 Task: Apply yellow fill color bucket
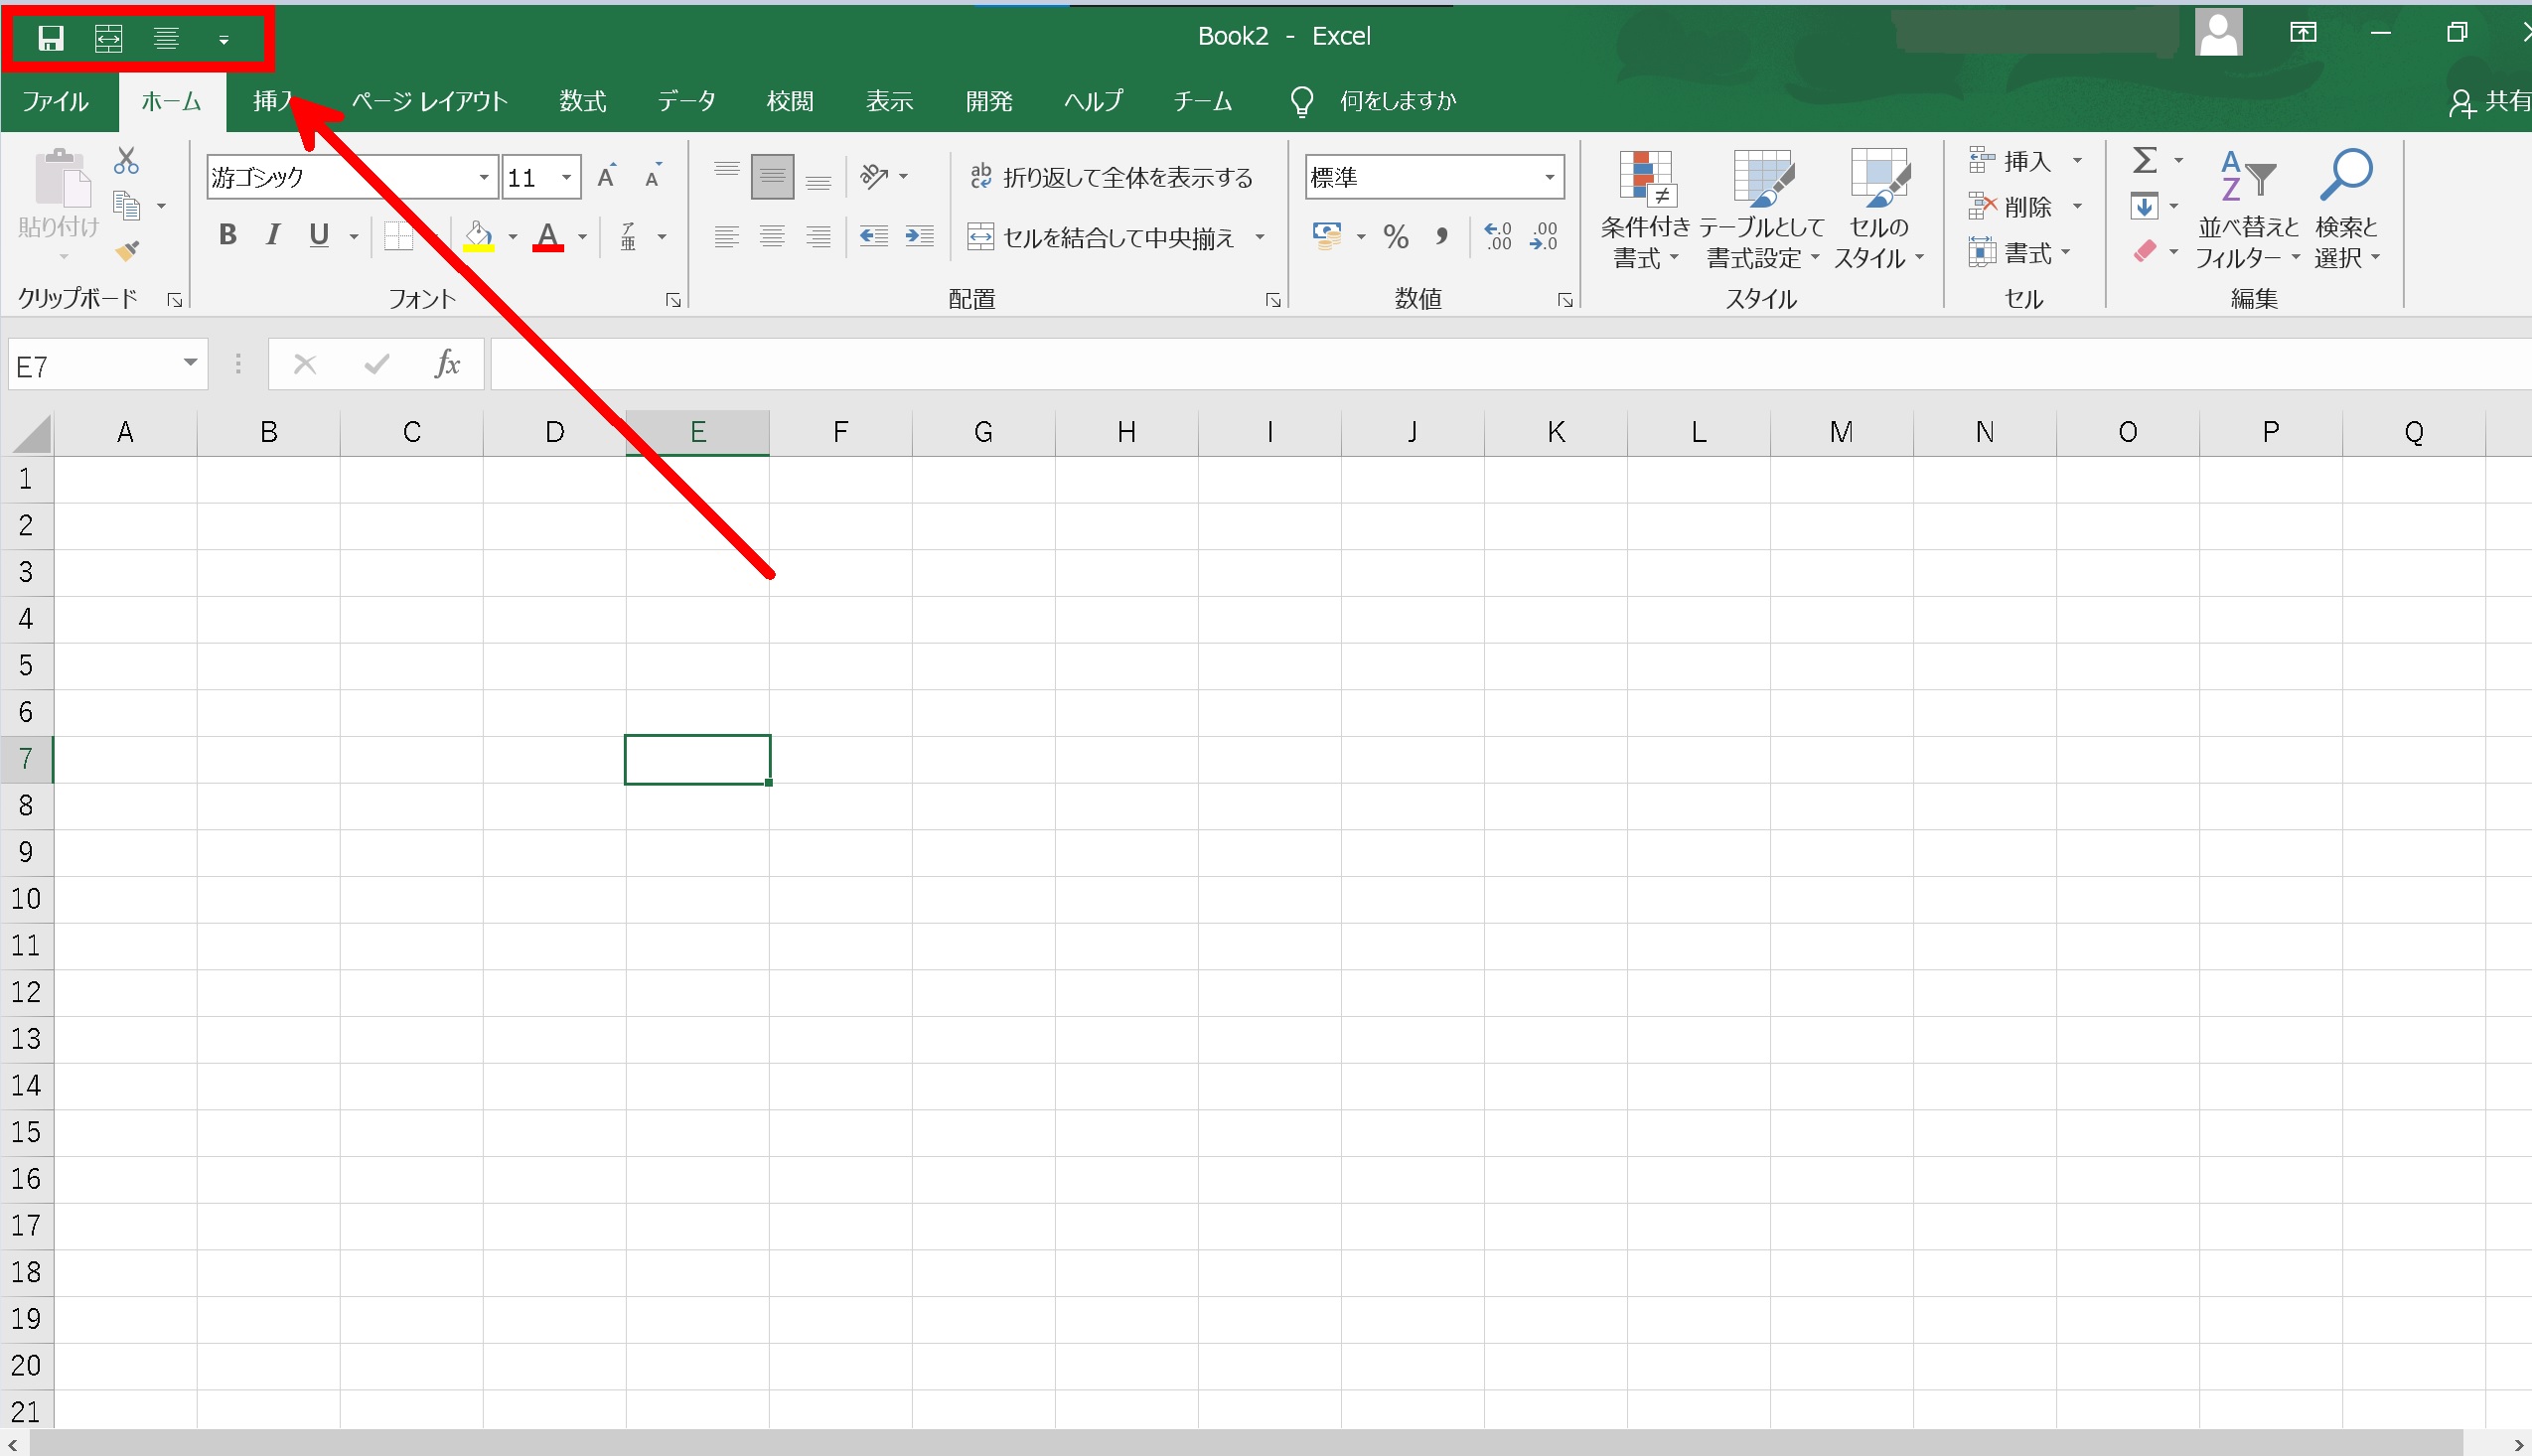479,236
